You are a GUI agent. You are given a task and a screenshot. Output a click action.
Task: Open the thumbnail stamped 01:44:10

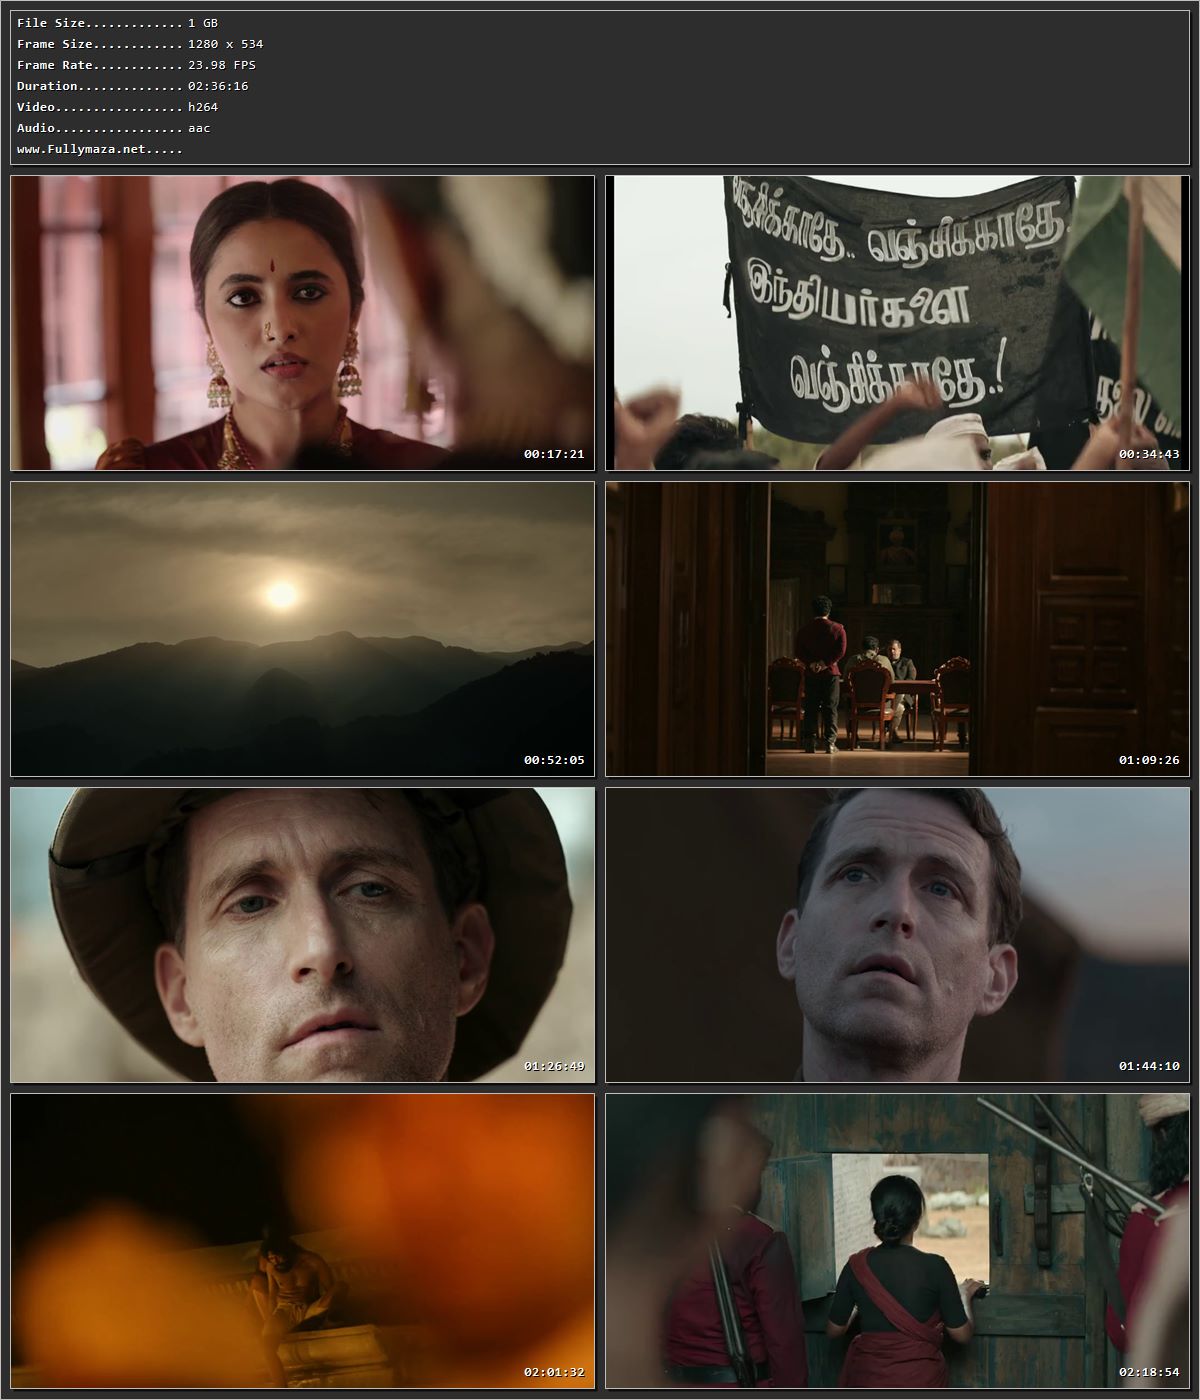pos(897,935)
